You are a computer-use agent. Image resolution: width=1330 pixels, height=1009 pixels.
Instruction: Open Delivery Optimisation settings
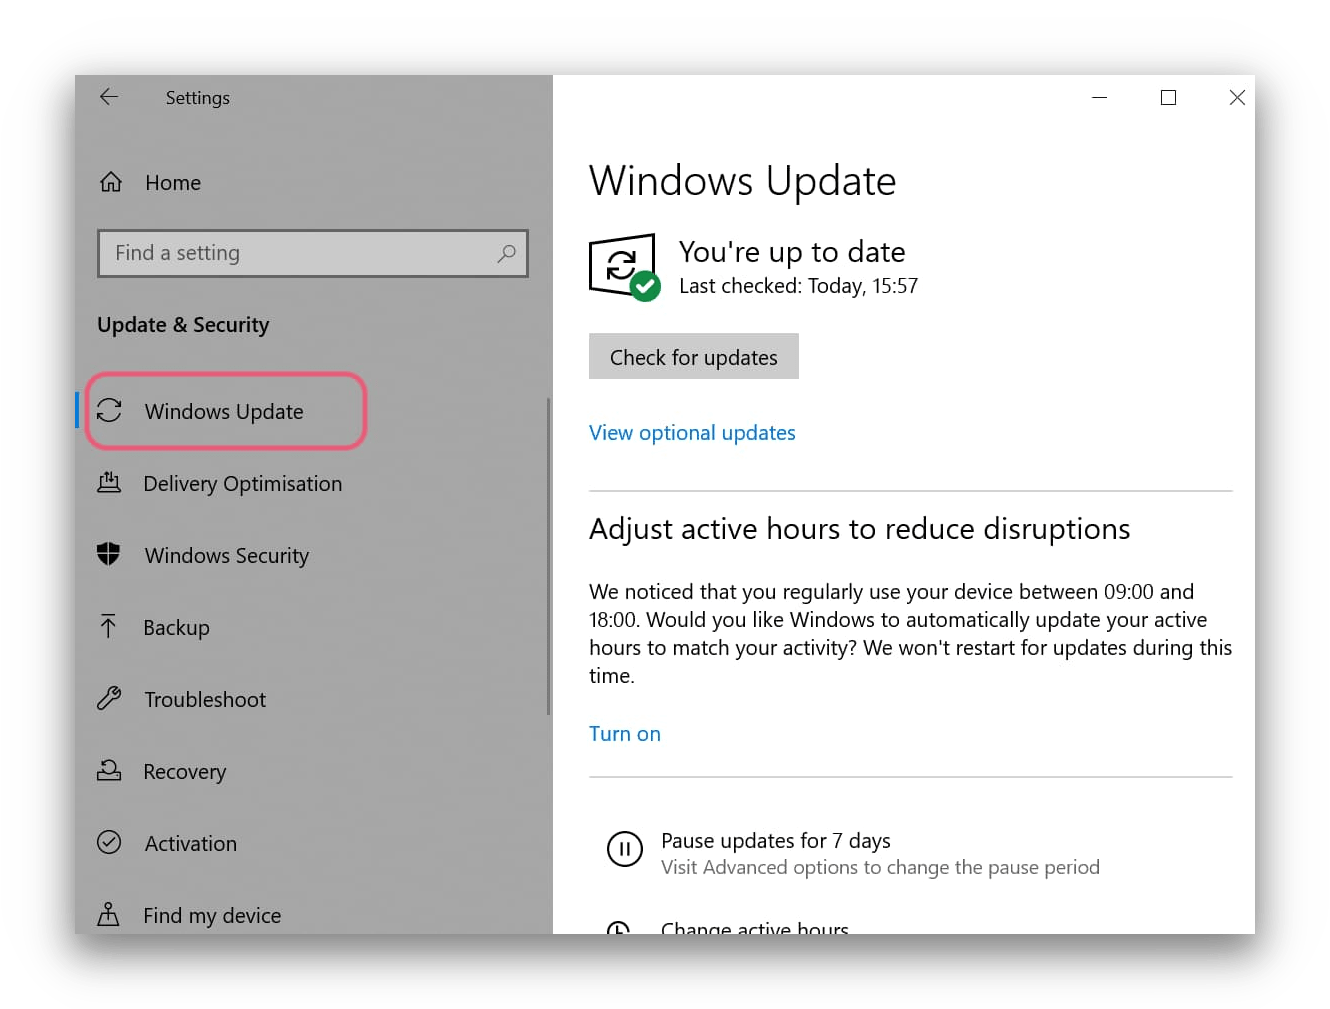[243, 484]
